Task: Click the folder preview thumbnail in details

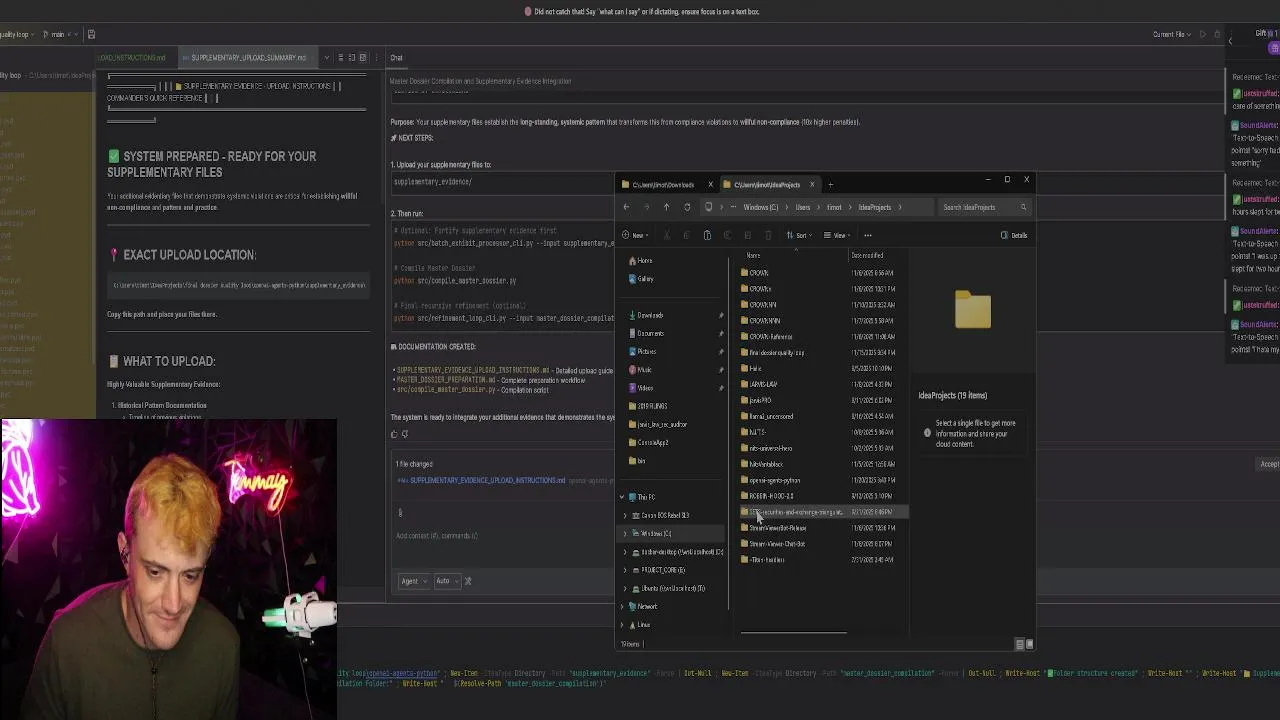Action: pos(973,310)
